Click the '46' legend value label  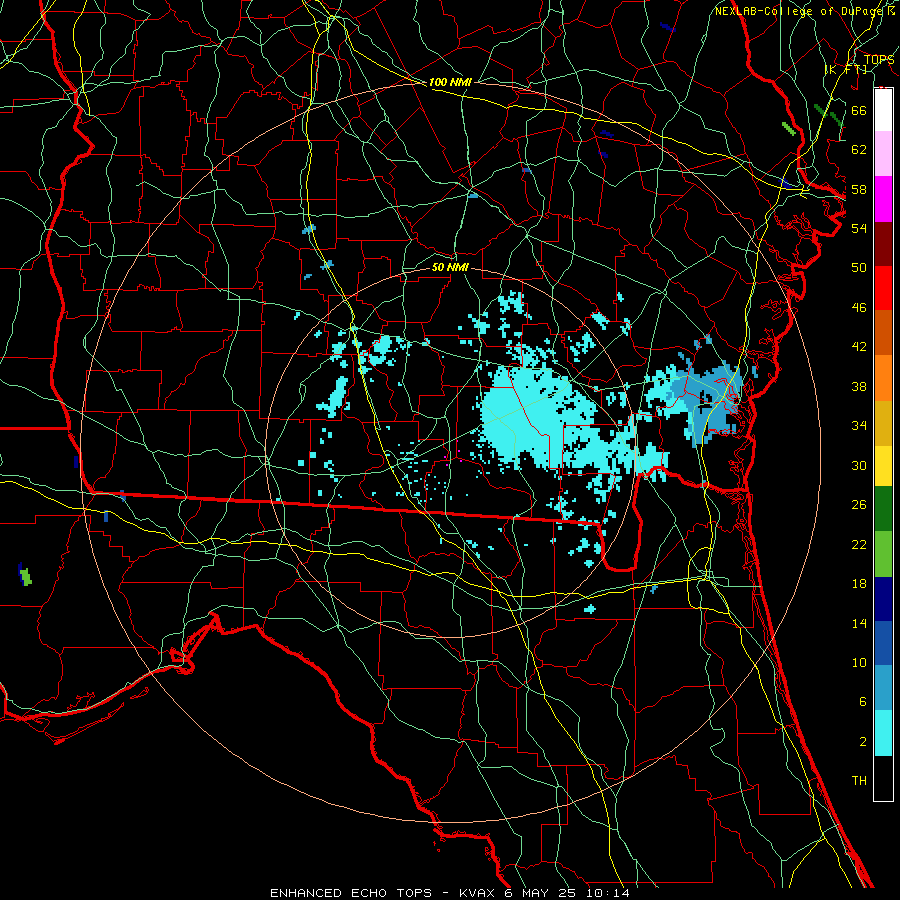[859, 308]
